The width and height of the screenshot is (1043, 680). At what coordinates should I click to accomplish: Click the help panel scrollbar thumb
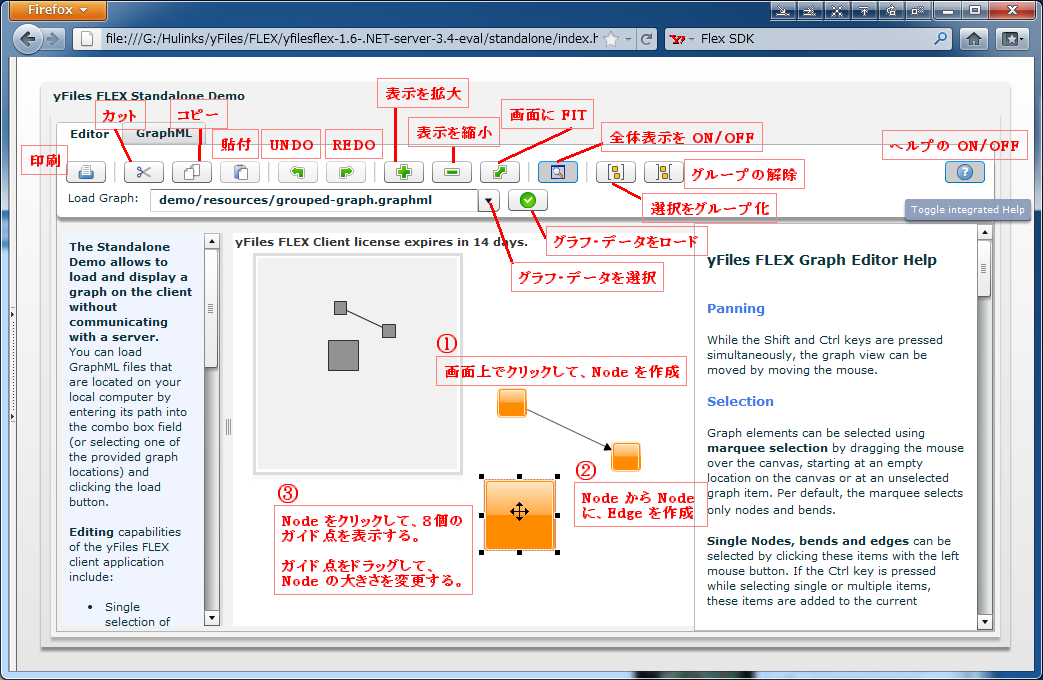[984, 269]
